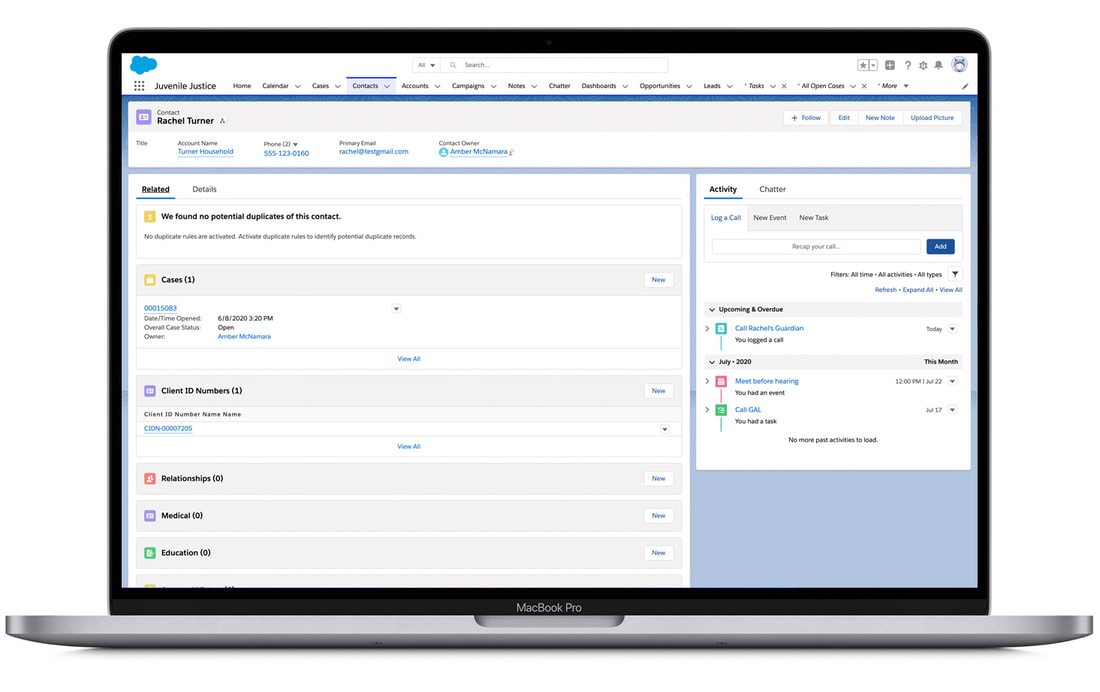Click the task icon for Call GAL
This screenshot has height=692, width=1100.
click(x=720, y=410)
